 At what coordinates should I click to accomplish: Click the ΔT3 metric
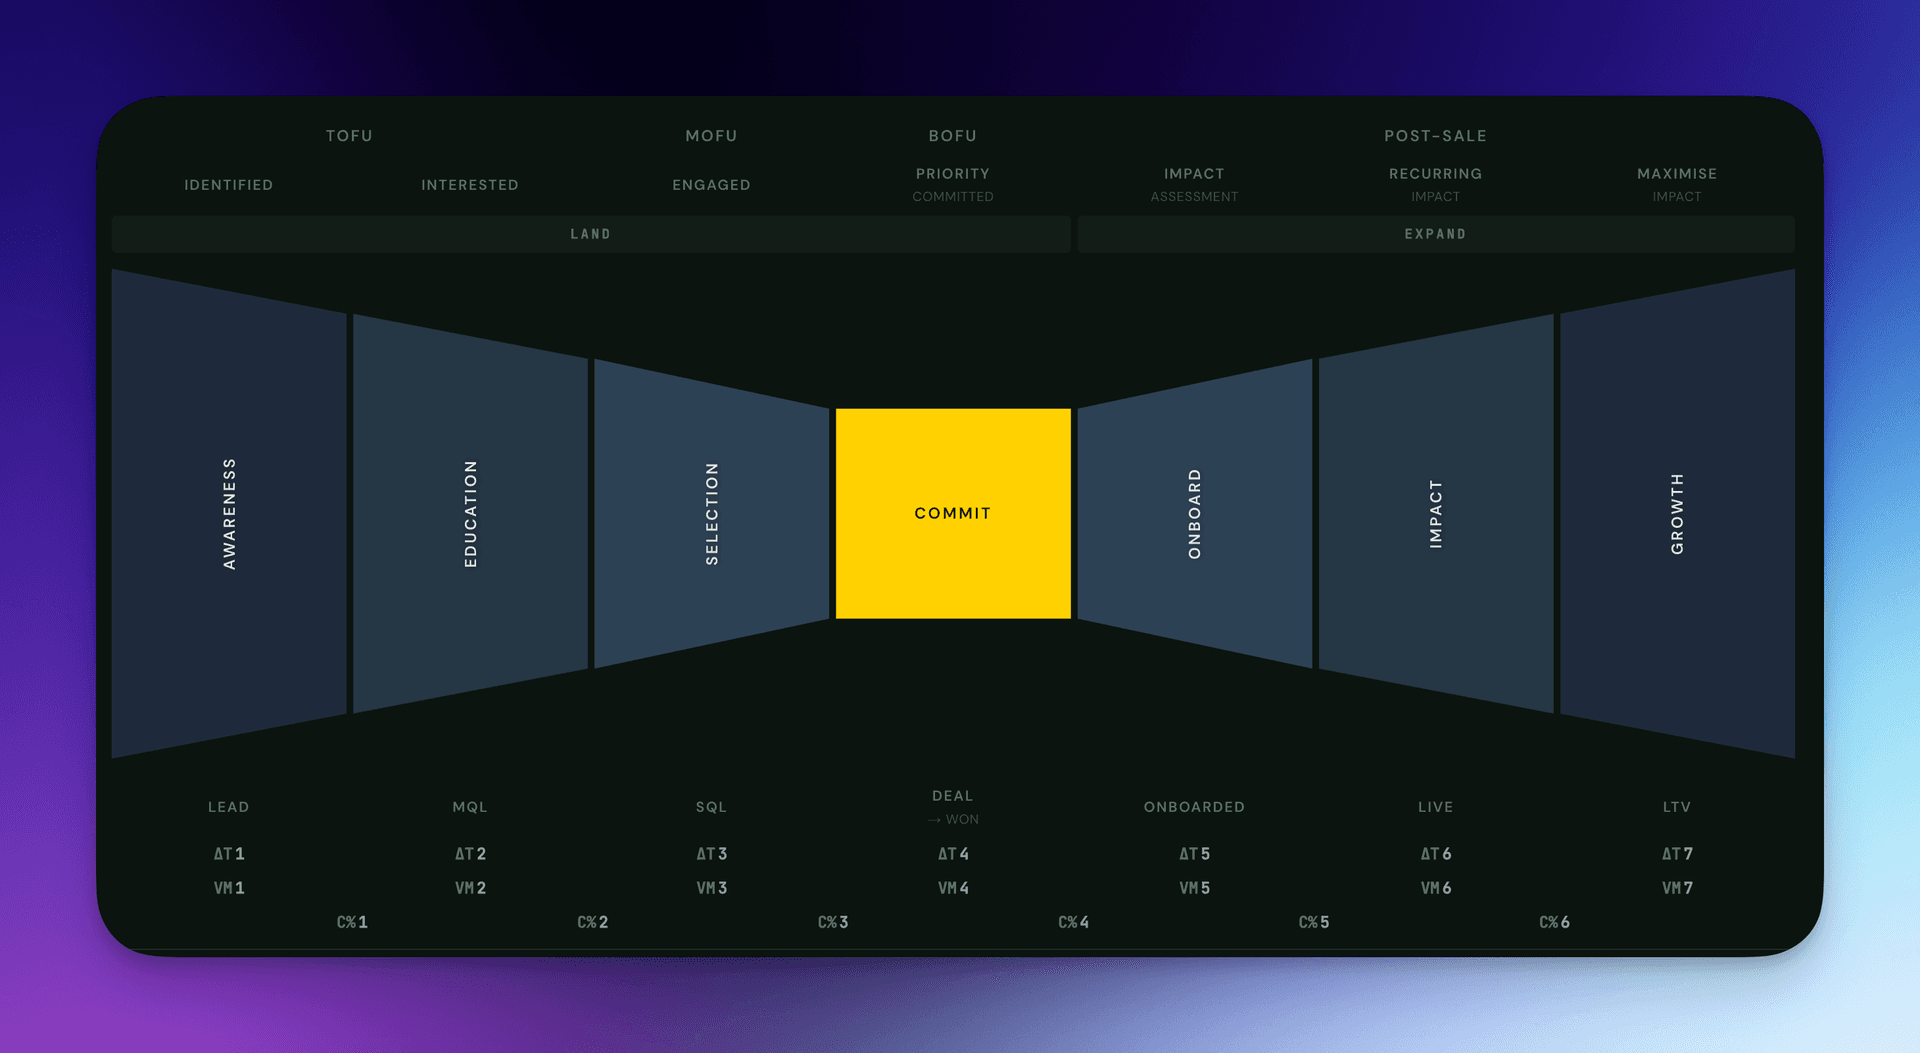click(x=712, y=854)
